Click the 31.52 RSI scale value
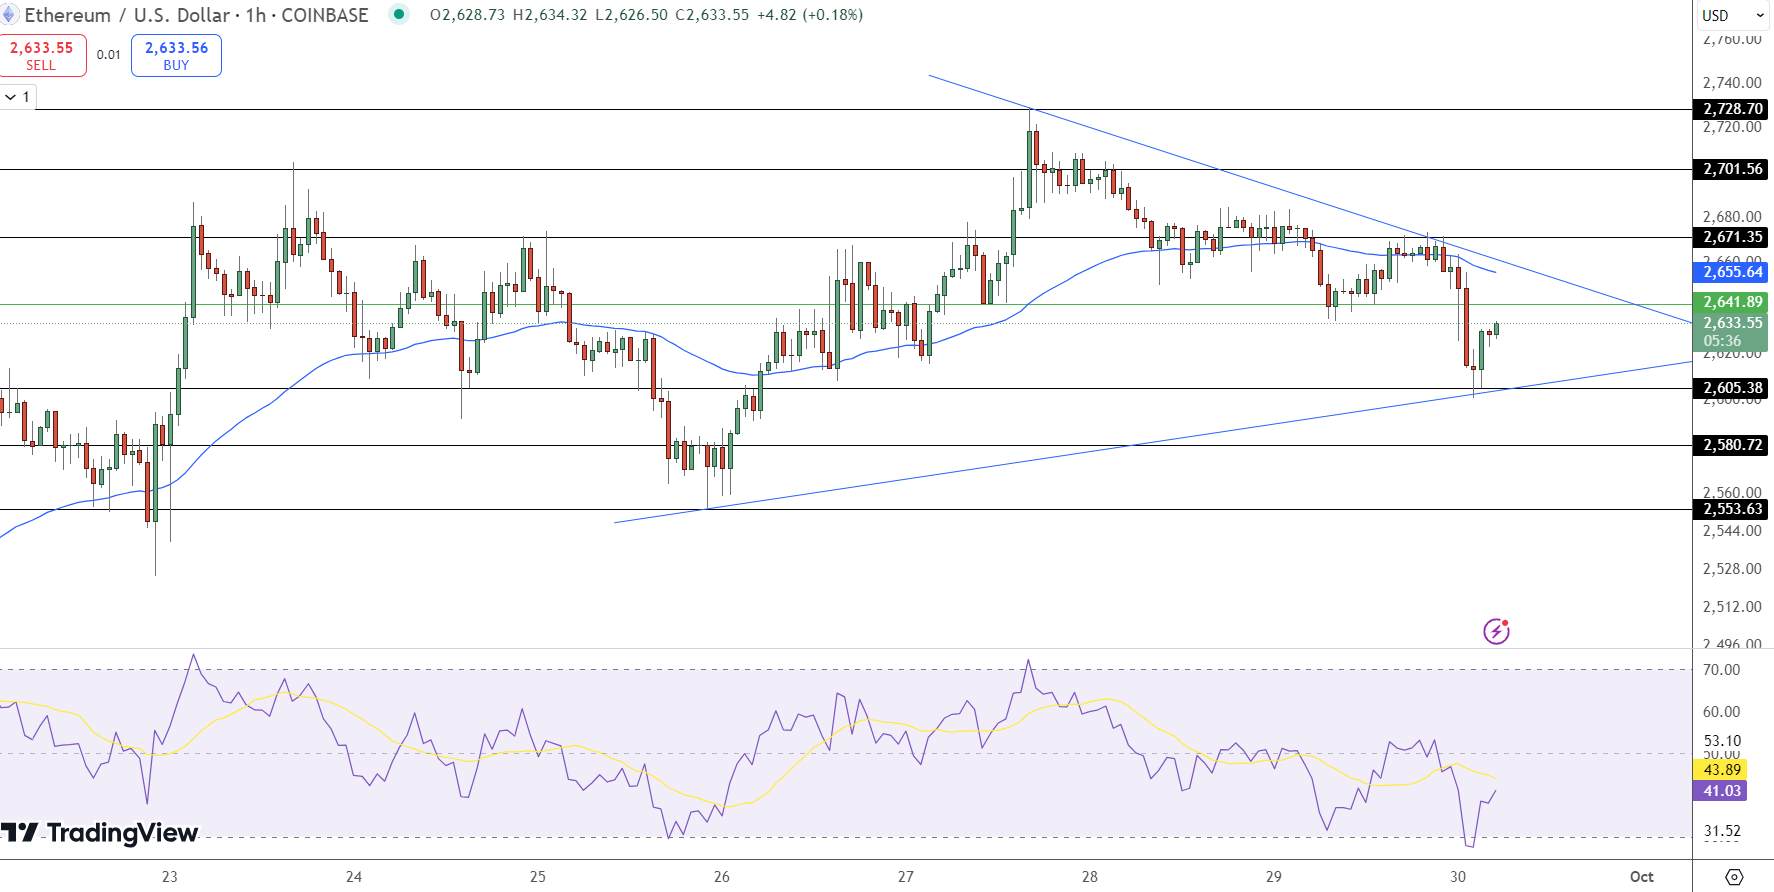 (1722, 831)
